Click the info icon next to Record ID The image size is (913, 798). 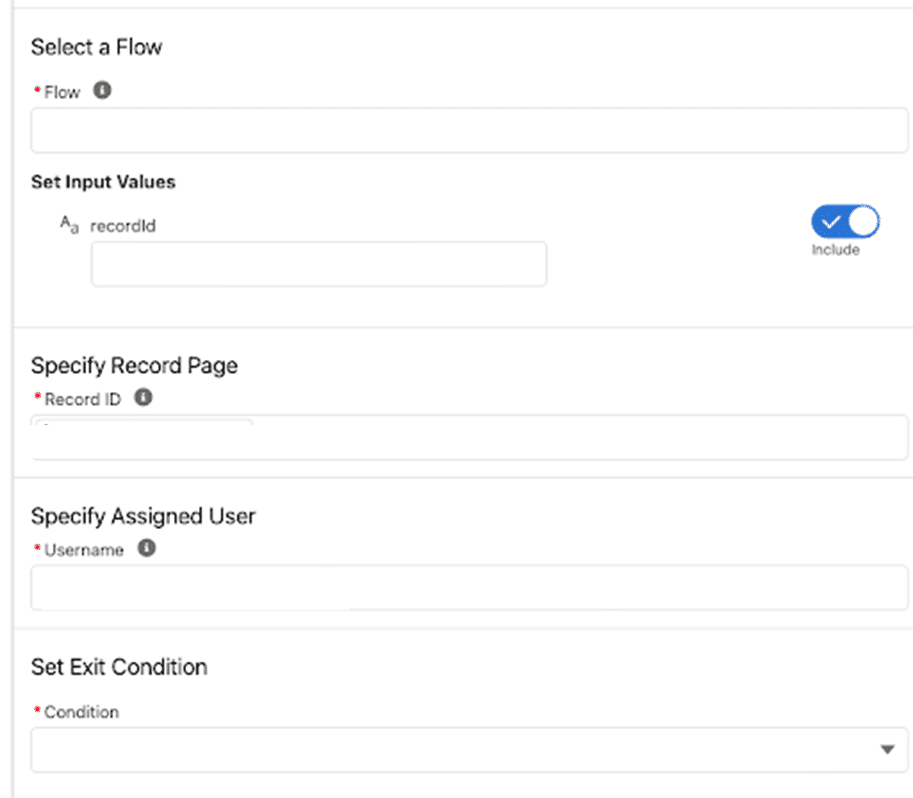pyautogui.click(x=143, y=398)
